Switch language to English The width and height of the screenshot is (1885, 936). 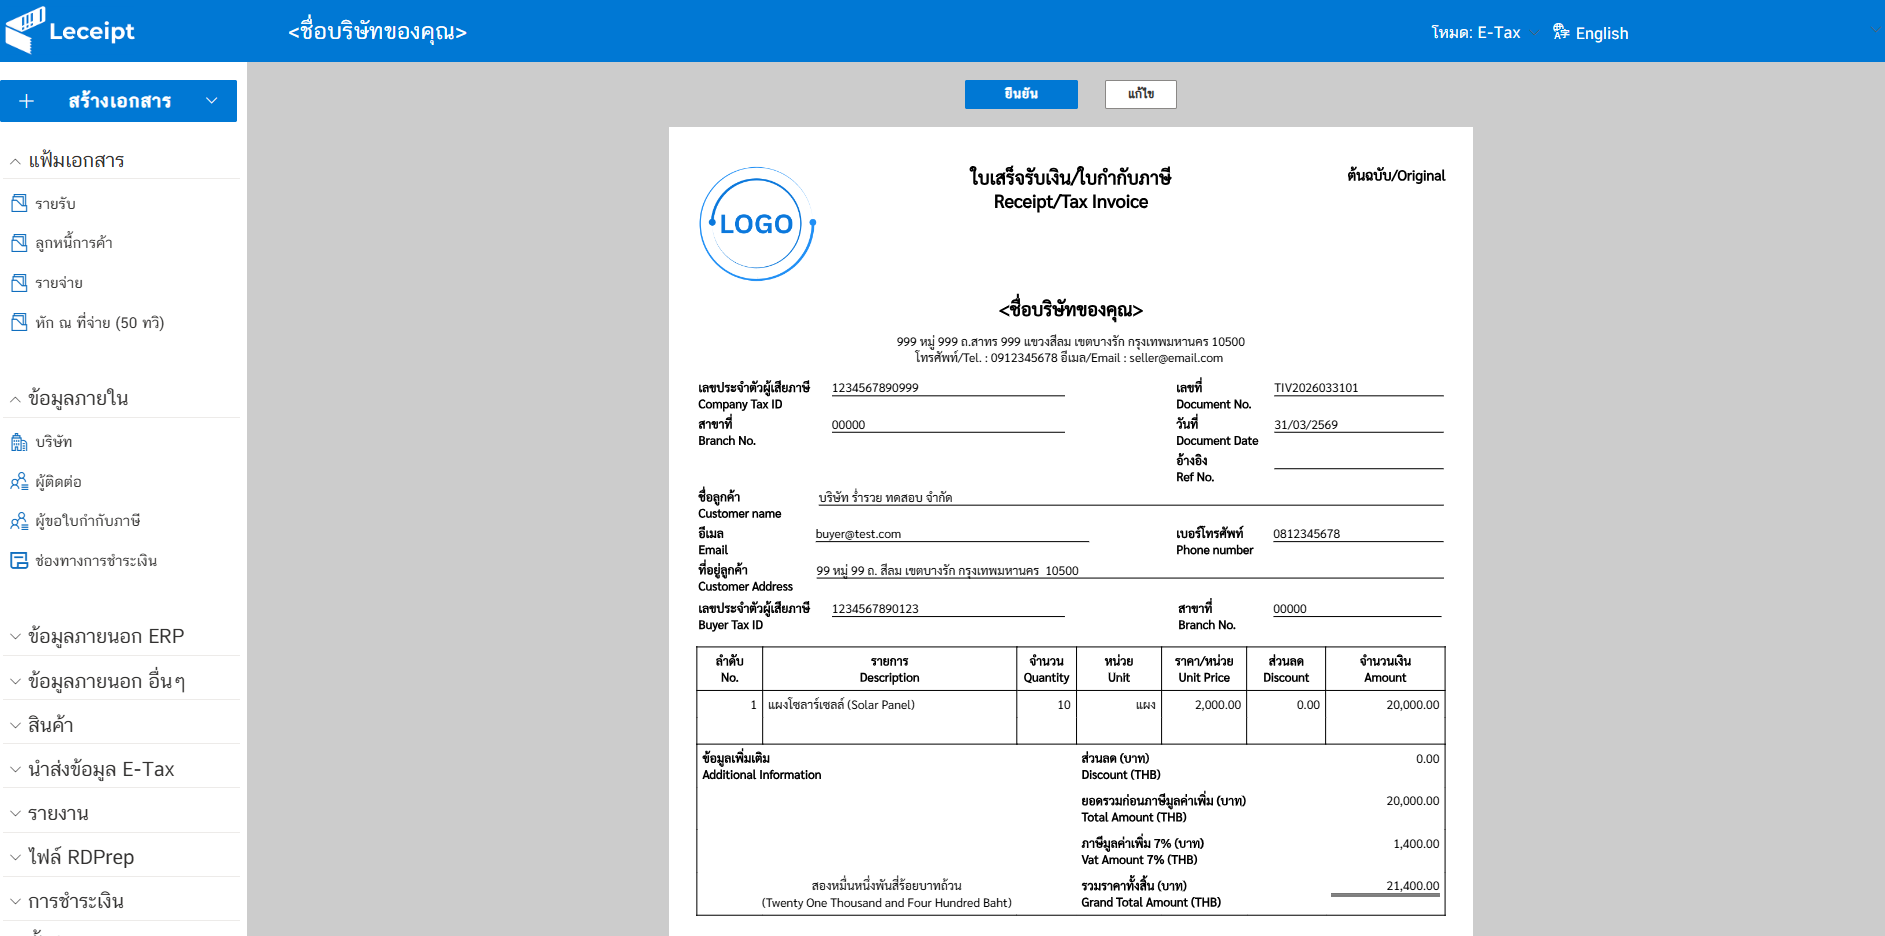click(1601, 33)
